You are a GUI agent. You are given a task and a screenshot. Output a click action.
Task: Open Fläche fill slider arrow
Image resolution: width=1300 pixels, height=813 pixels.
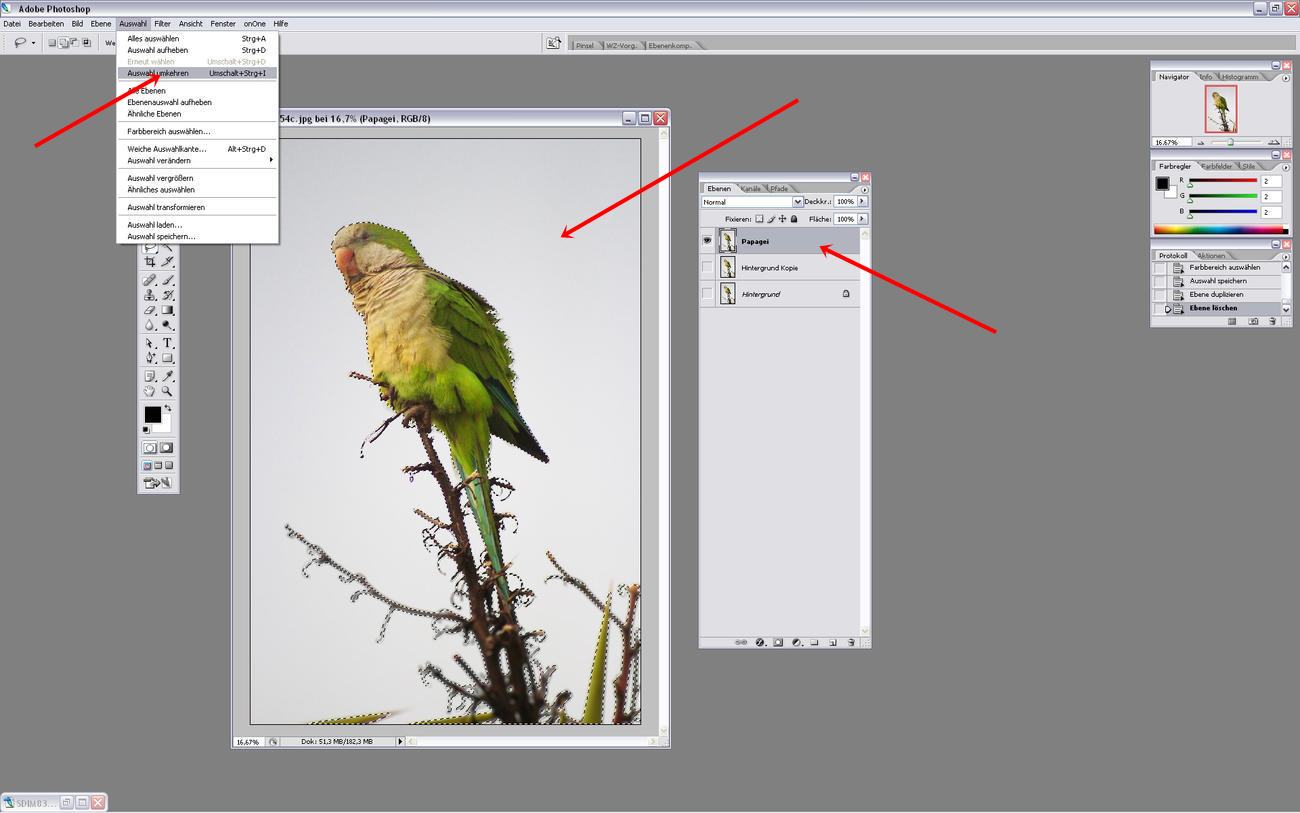(x=862, y=218)
